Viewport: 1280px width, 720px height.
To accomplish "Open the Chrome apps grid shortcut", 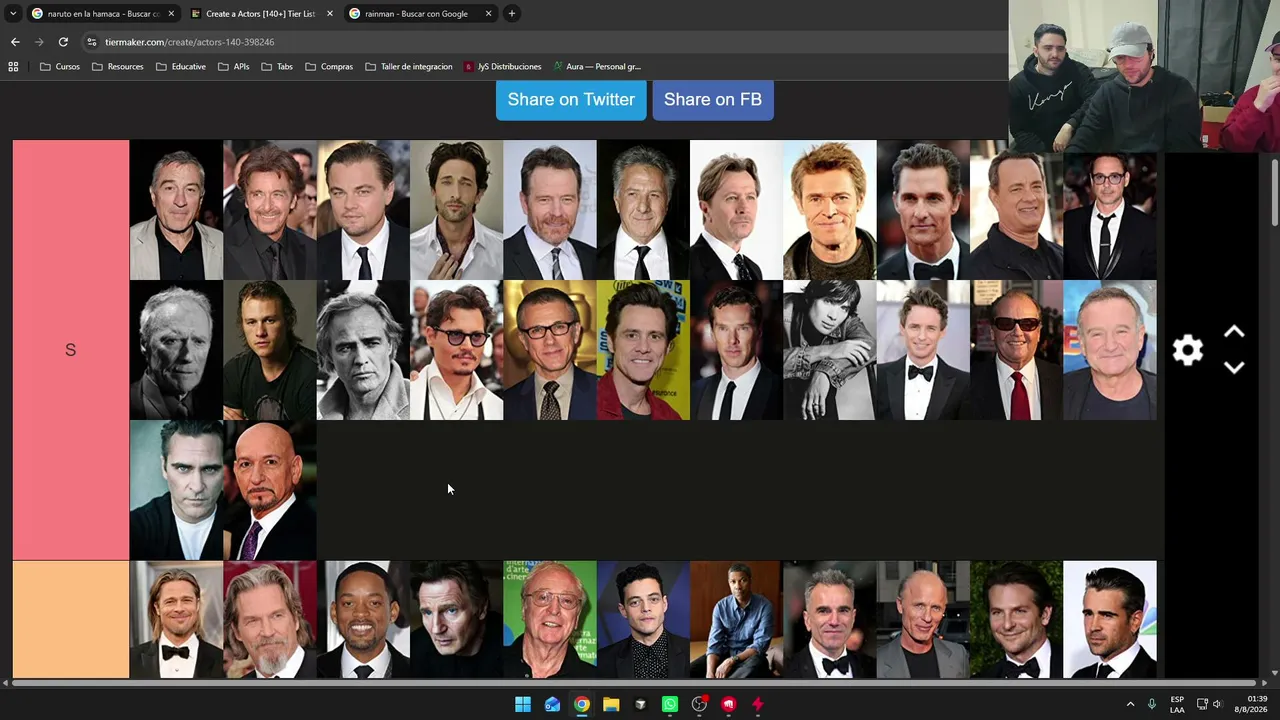I will (13, 67).
